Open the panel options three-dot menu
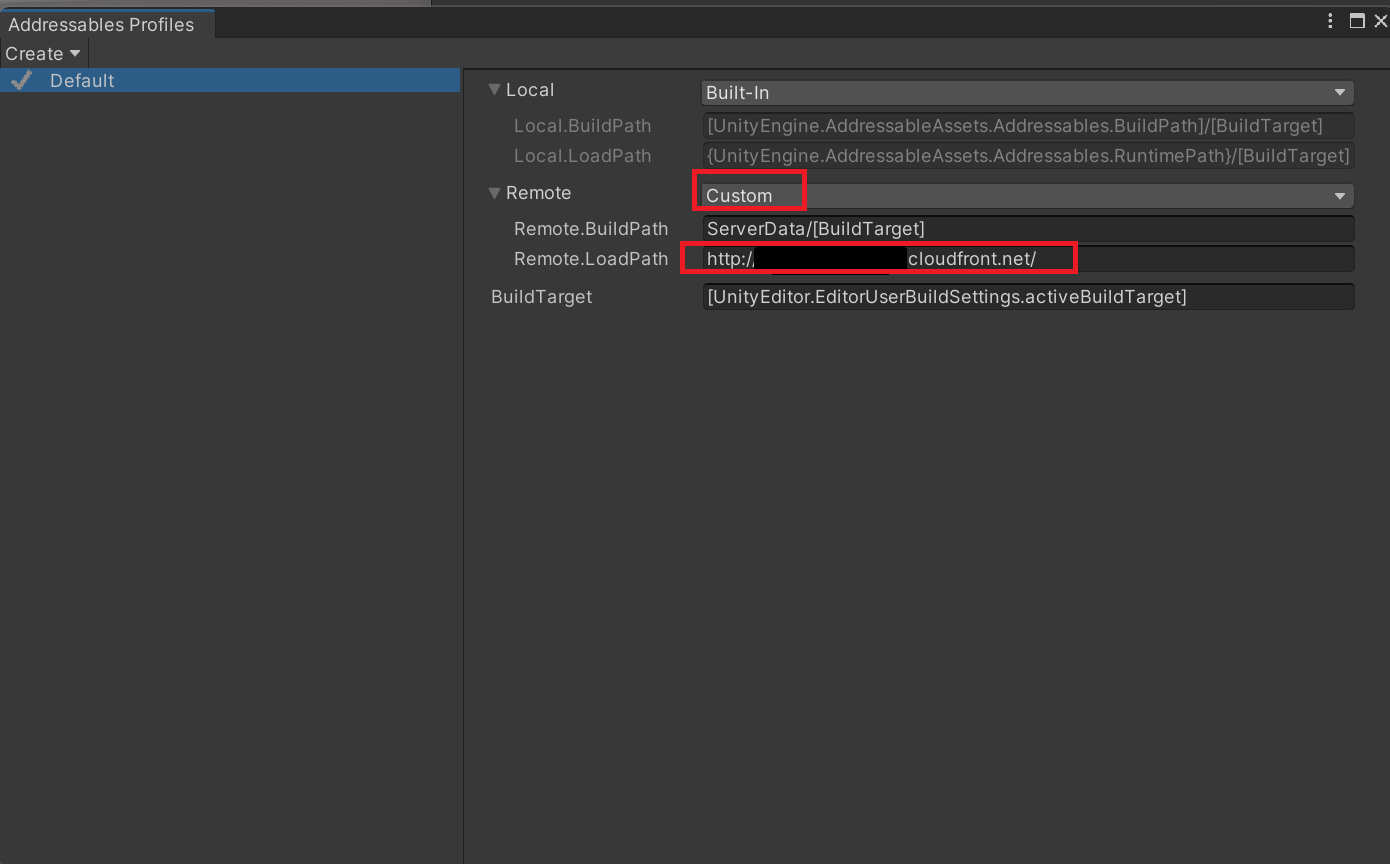 [x=1329, y=20]
